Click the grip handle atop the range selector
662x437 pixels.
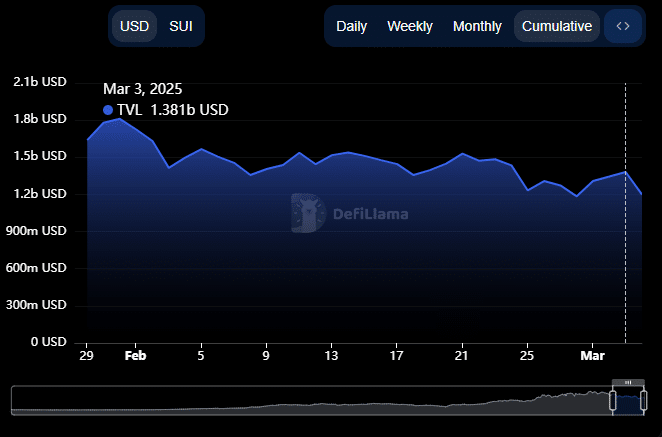click(x=628, y=383)
